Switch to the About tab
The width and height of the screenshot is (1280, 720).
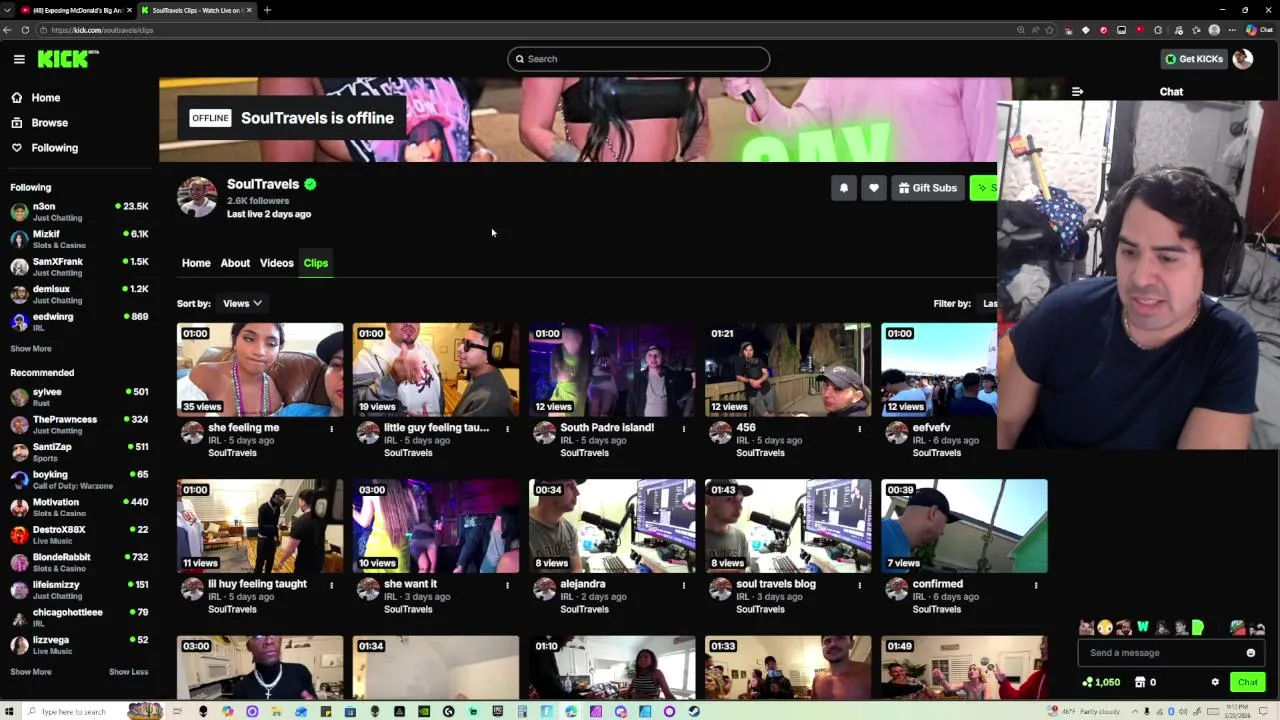coord(235,263)
